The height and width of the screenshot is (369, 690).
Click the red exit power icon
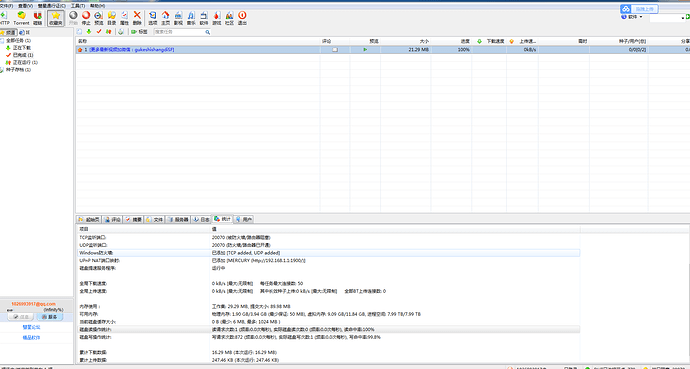click(242, 18)
